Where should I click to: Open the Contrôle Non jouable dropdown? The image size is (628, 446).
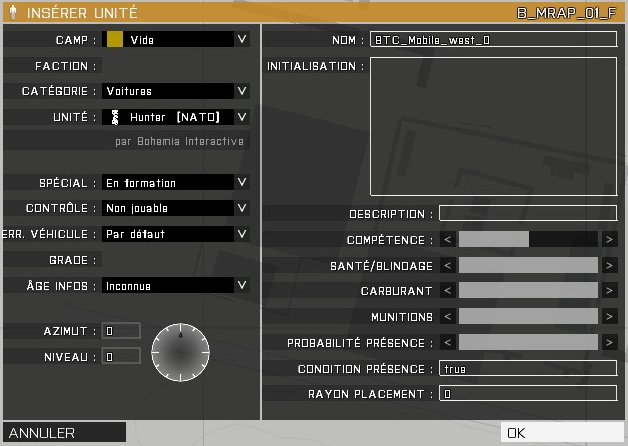[241, 208]
